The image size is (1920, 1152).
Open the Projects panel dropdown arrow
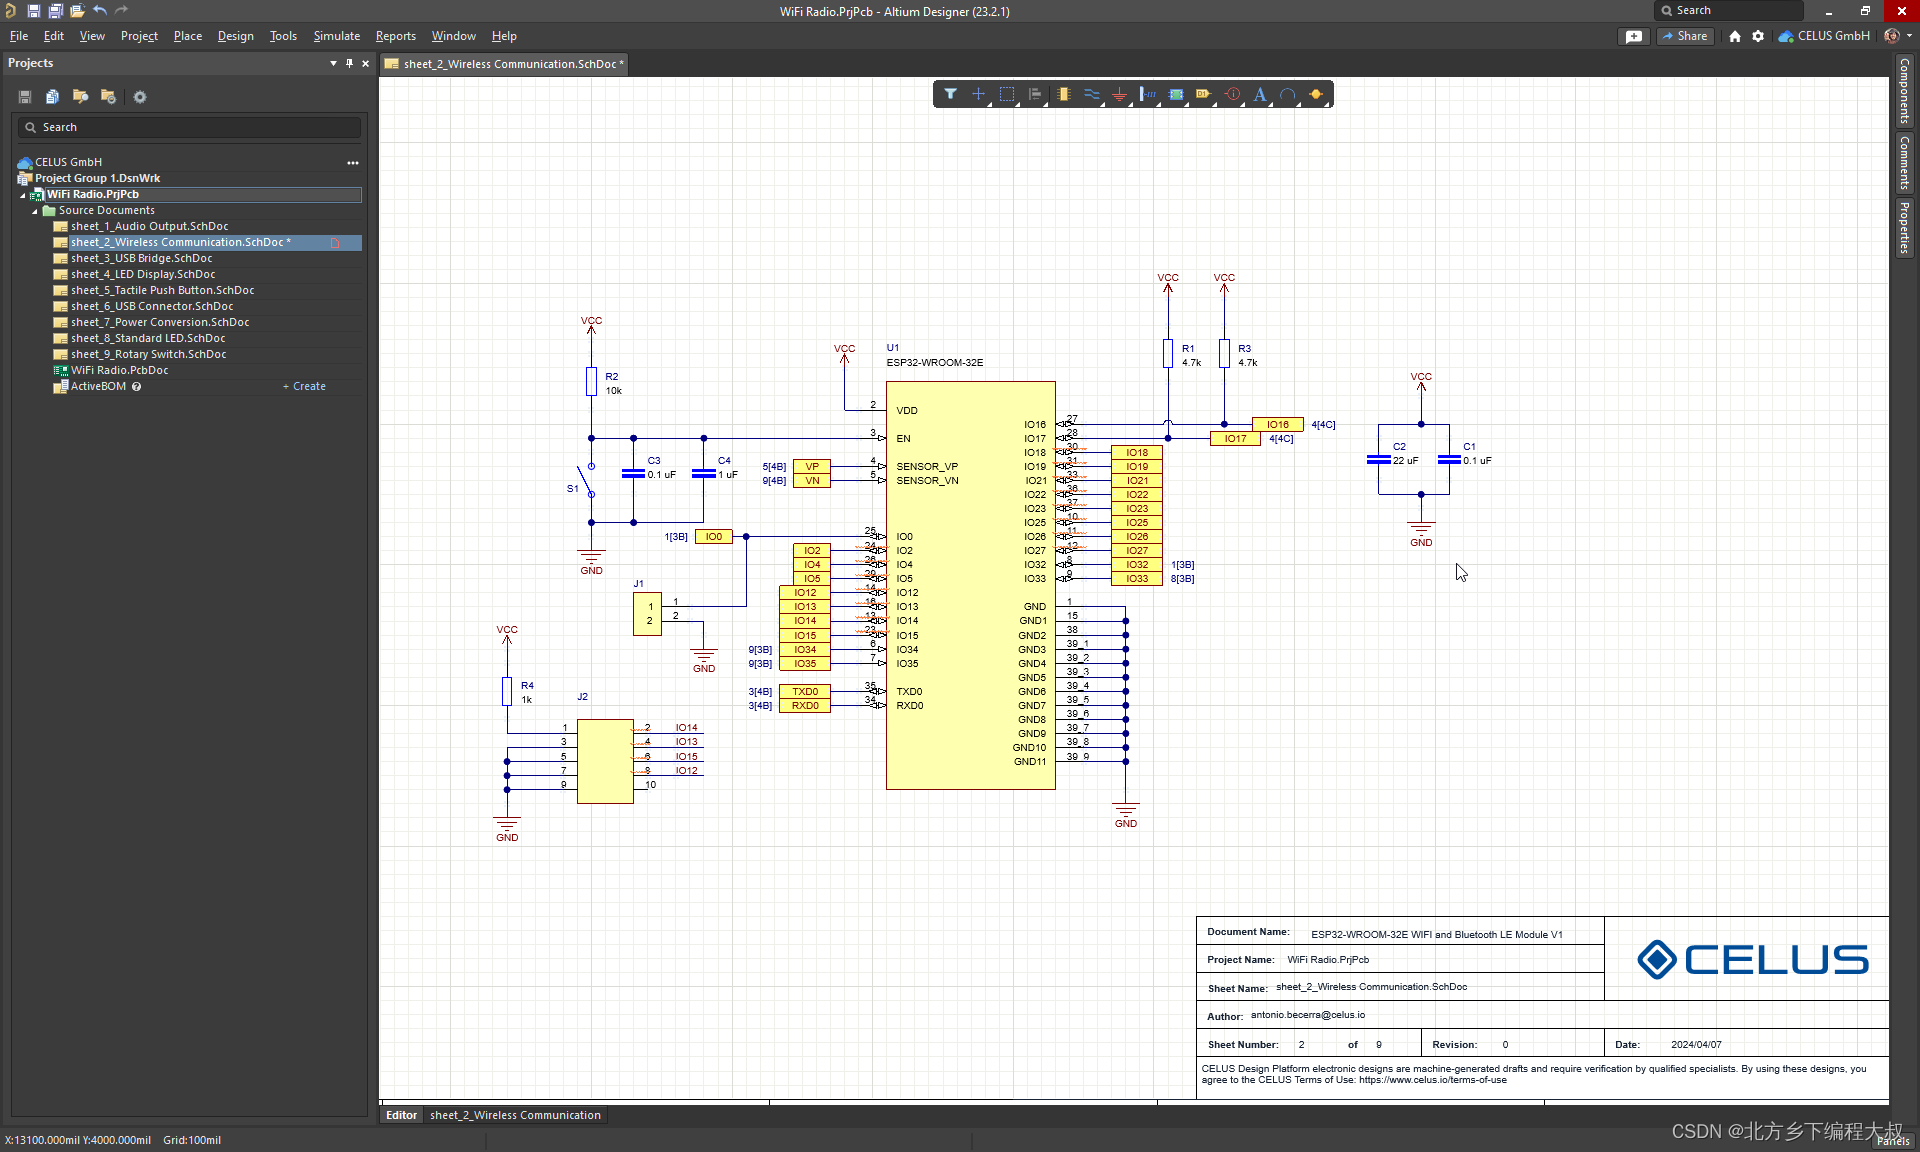pyautogui.click(x=333, y=63)
